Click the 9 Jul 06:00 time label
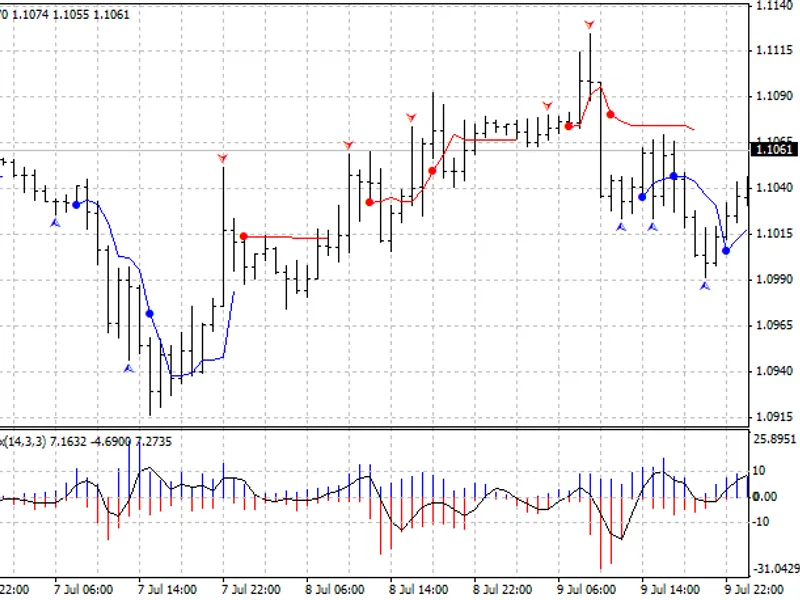800x600 pixels. pyautogui.click(x=587, y=590)
